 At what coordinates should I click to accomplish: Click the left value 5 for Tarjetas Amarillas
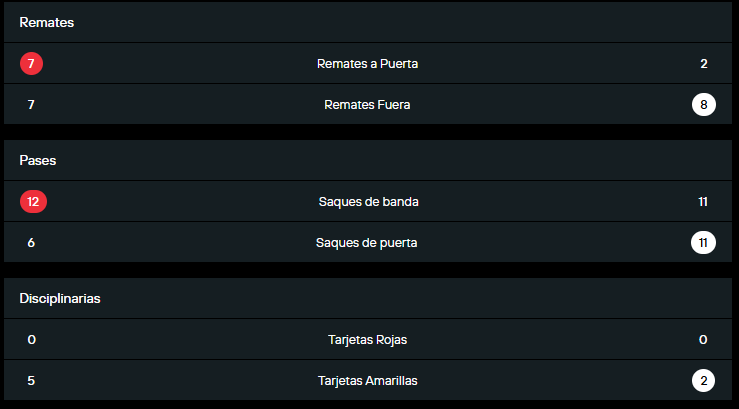click(x=31, y=380)
